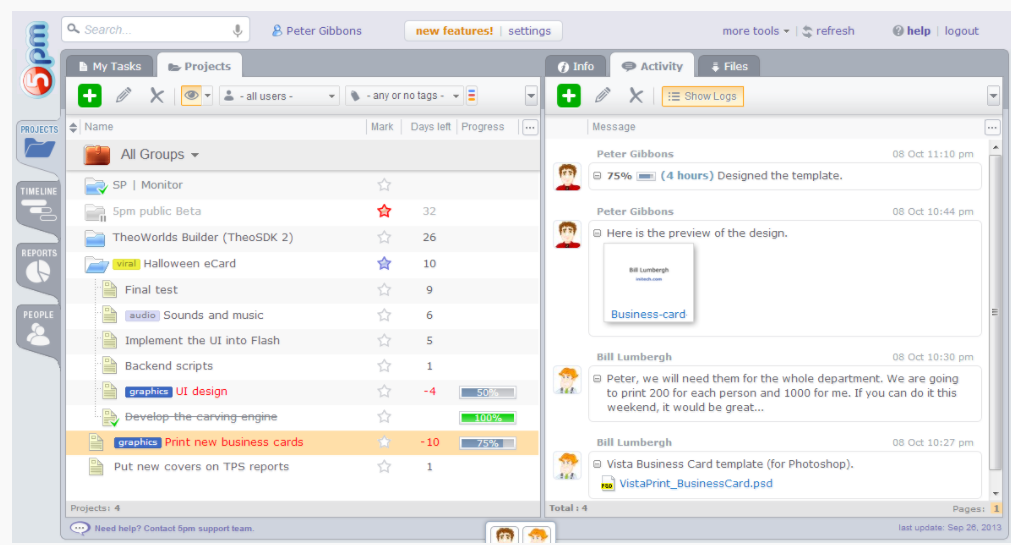The height and width of the screenshot is (545, 1011).
Task: Open projects toolbar overflow arrow
Action: 531,96
